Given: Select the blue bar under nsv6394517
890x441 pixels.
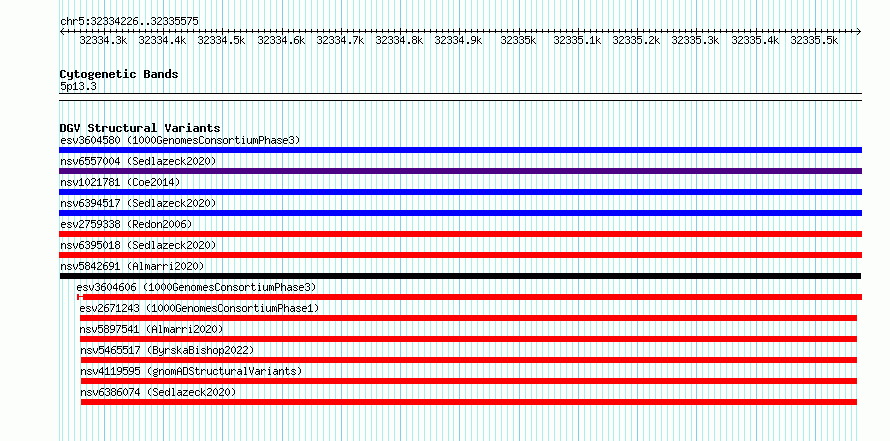Looking at the screenshot, I should (x=460, y=213).
